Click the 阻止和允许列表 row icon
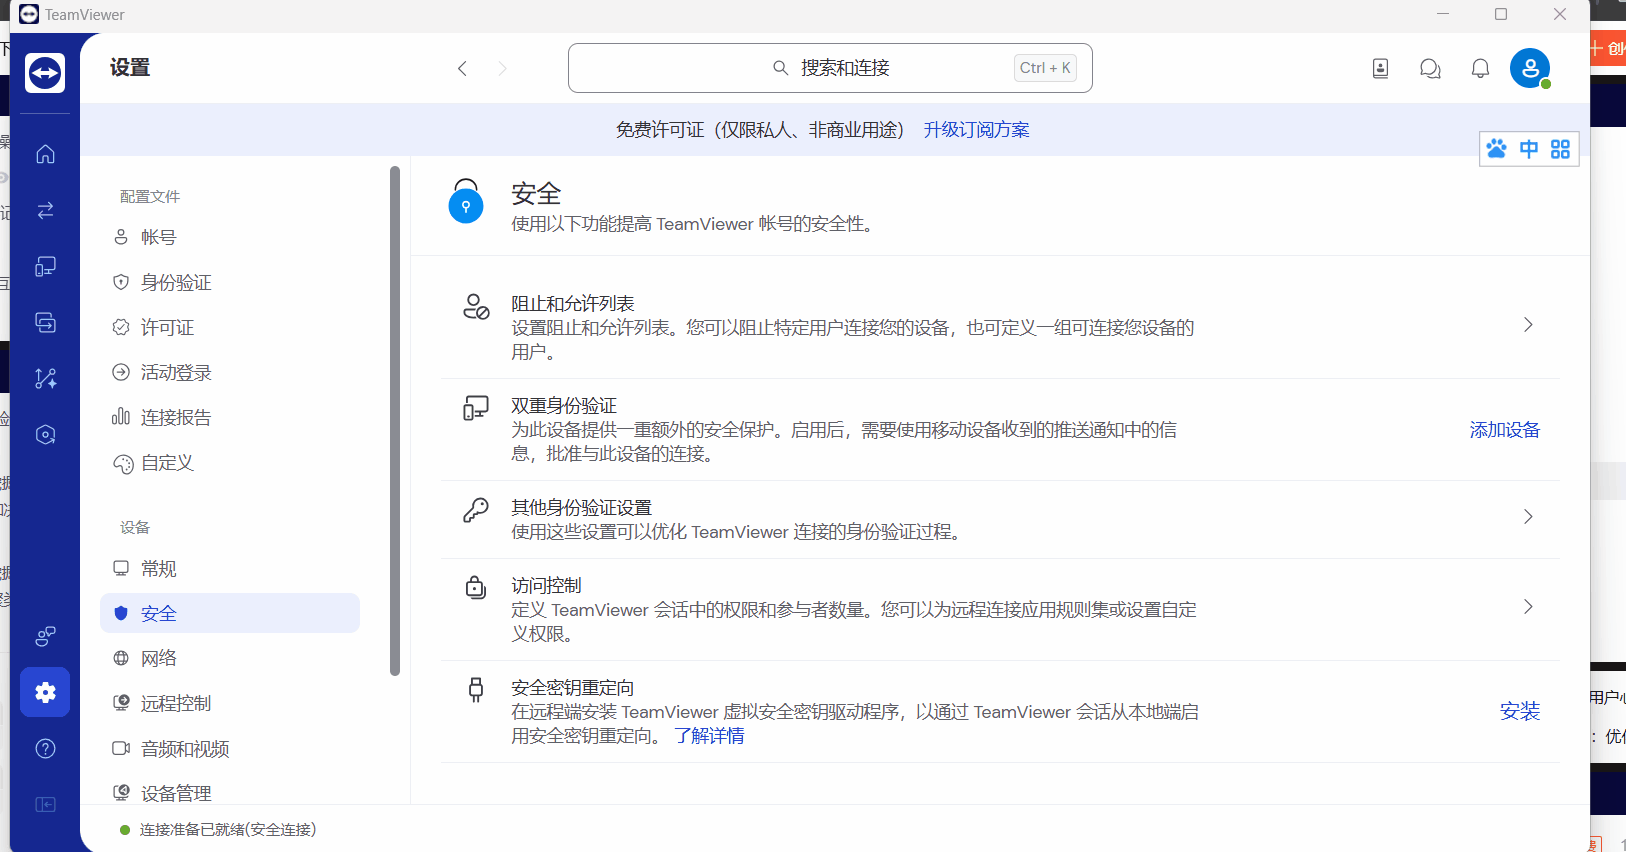This screenshot has width=1626, height=852. pos(476,307)
